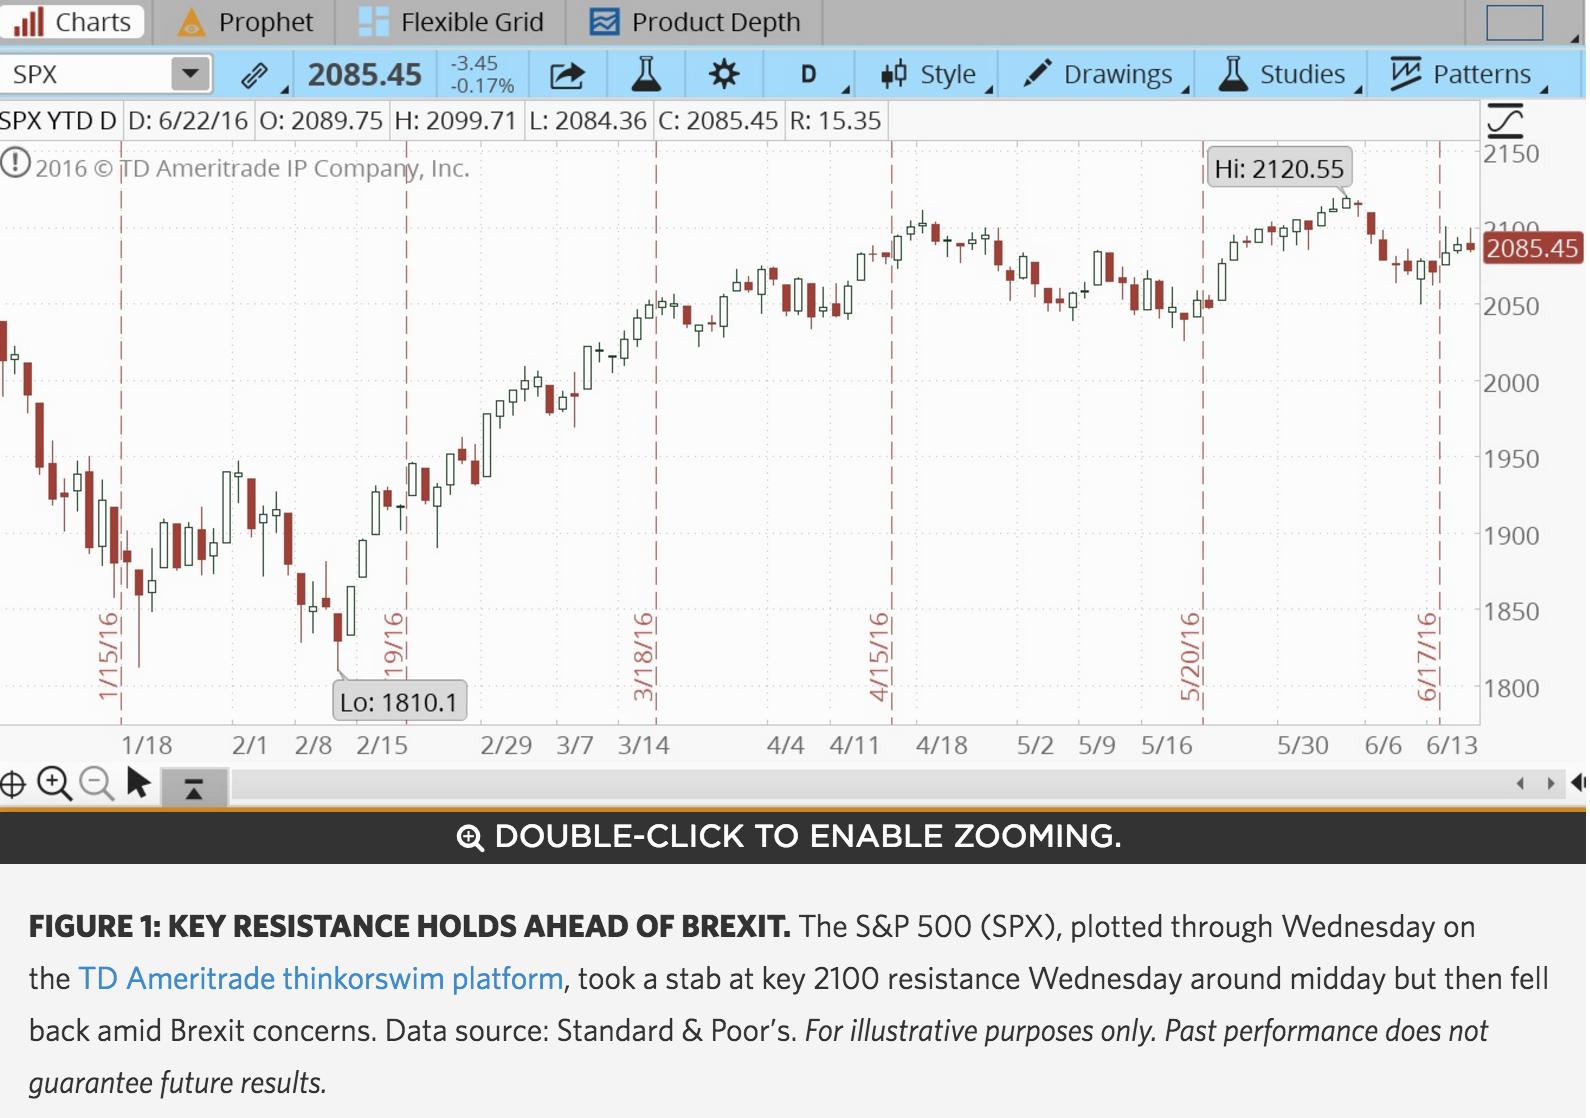
Task: Open the flask quick study icon
Action: coord(646,74)
